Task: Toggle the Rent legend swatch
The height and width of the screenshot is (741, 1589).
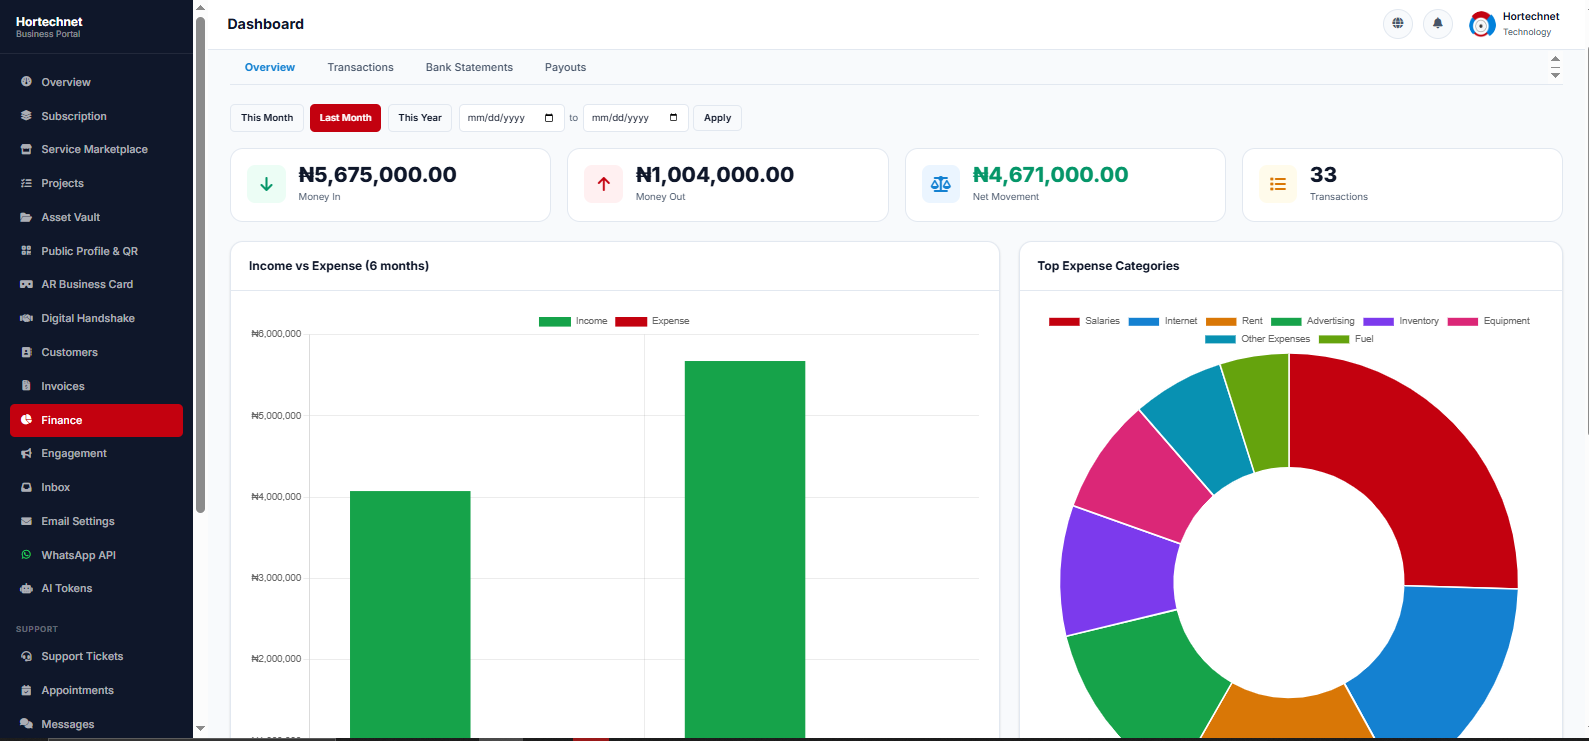Action: (1221, 321)
